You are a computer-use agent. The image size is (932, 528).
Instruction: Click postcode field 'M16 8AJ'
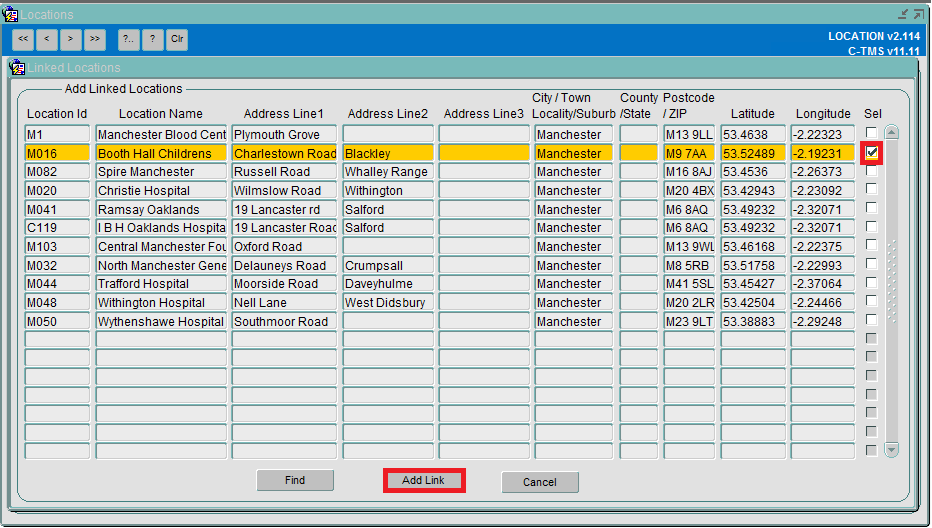point(689,172)
